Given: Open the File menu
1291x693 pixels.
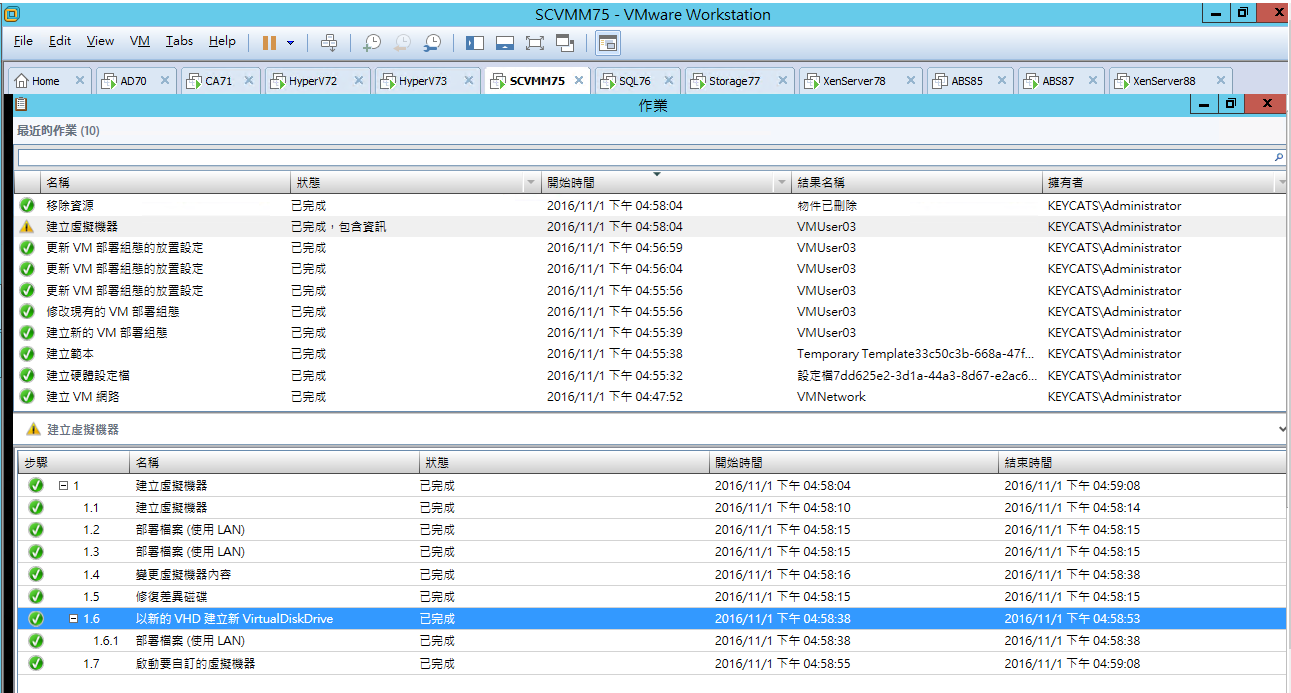Looking at the screenshot, I should (23, 41).
